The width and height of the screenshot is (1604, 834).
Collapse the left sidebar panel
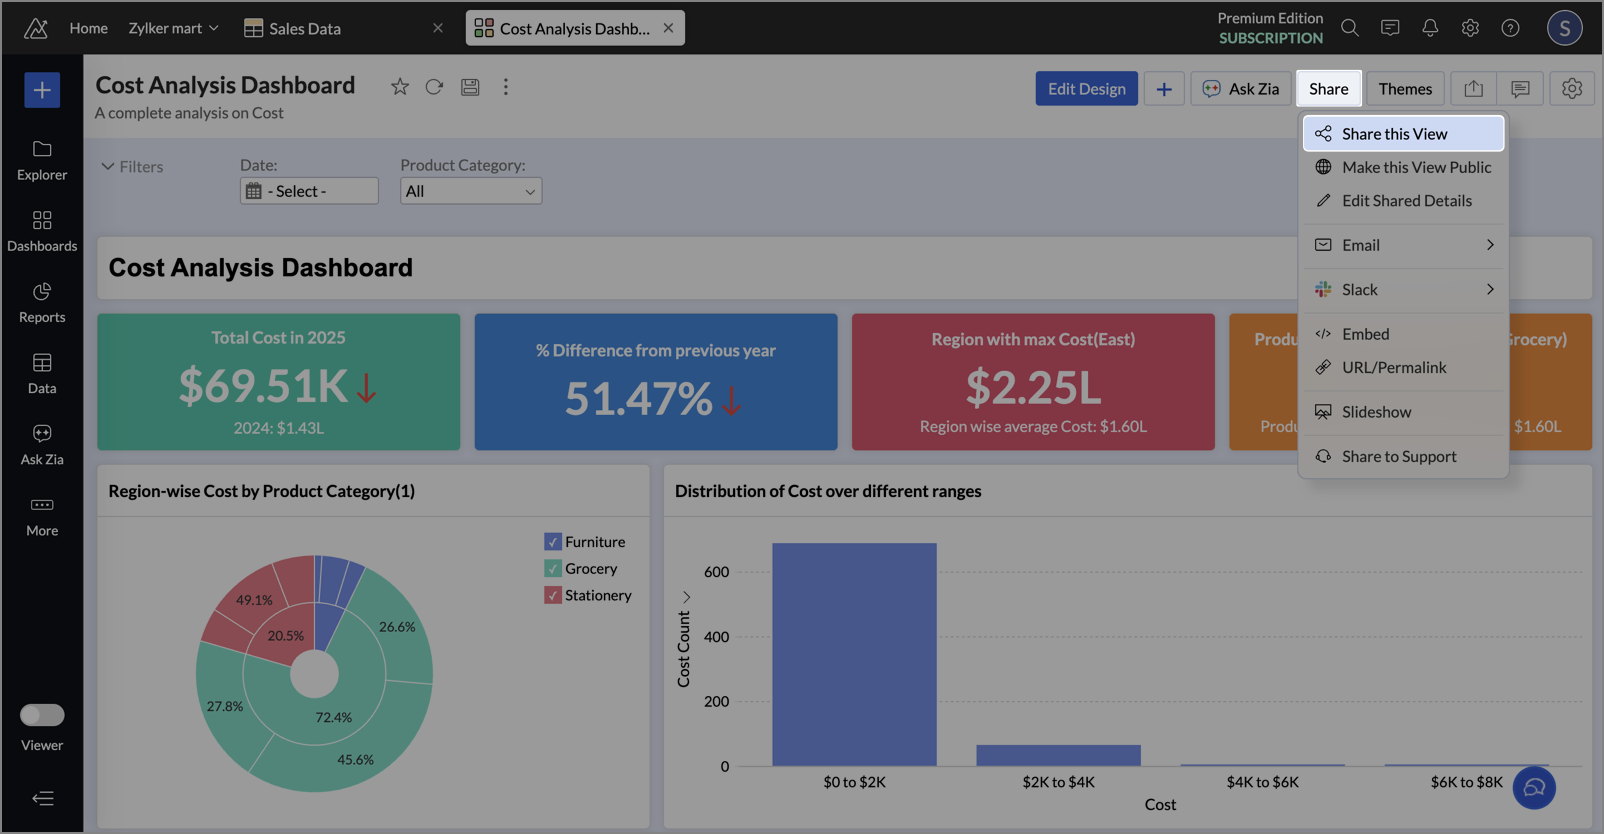[42, 798]
